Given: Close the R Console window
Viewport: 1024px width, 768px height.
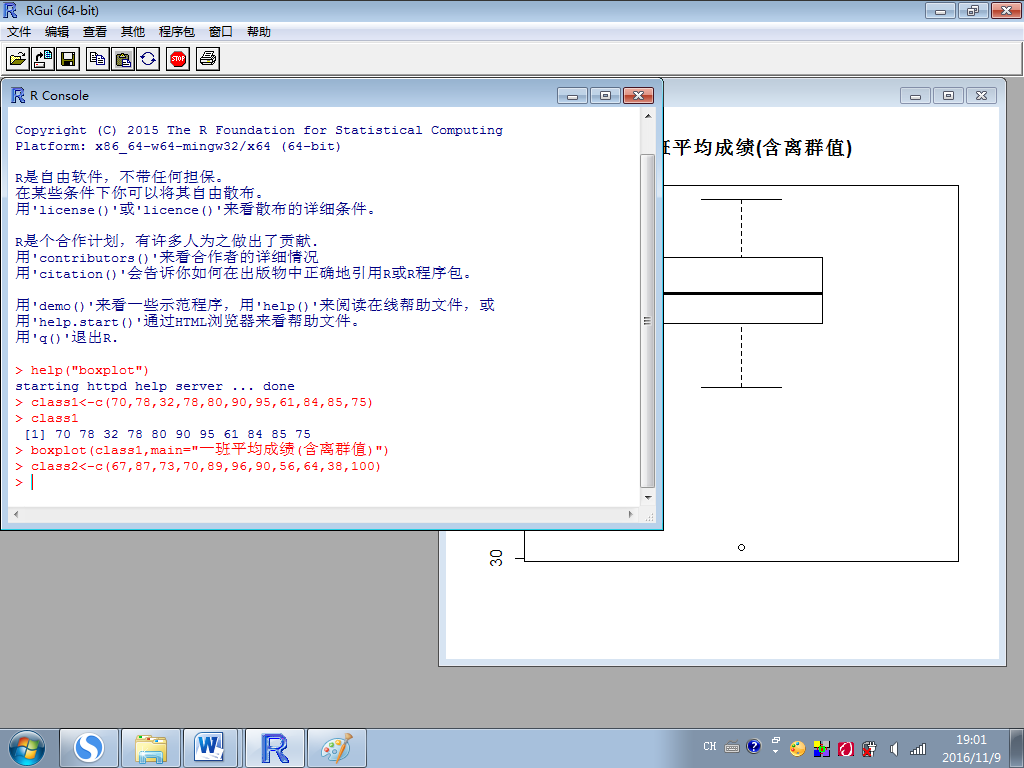Looking at the screenshot, I should pos(638,96).
